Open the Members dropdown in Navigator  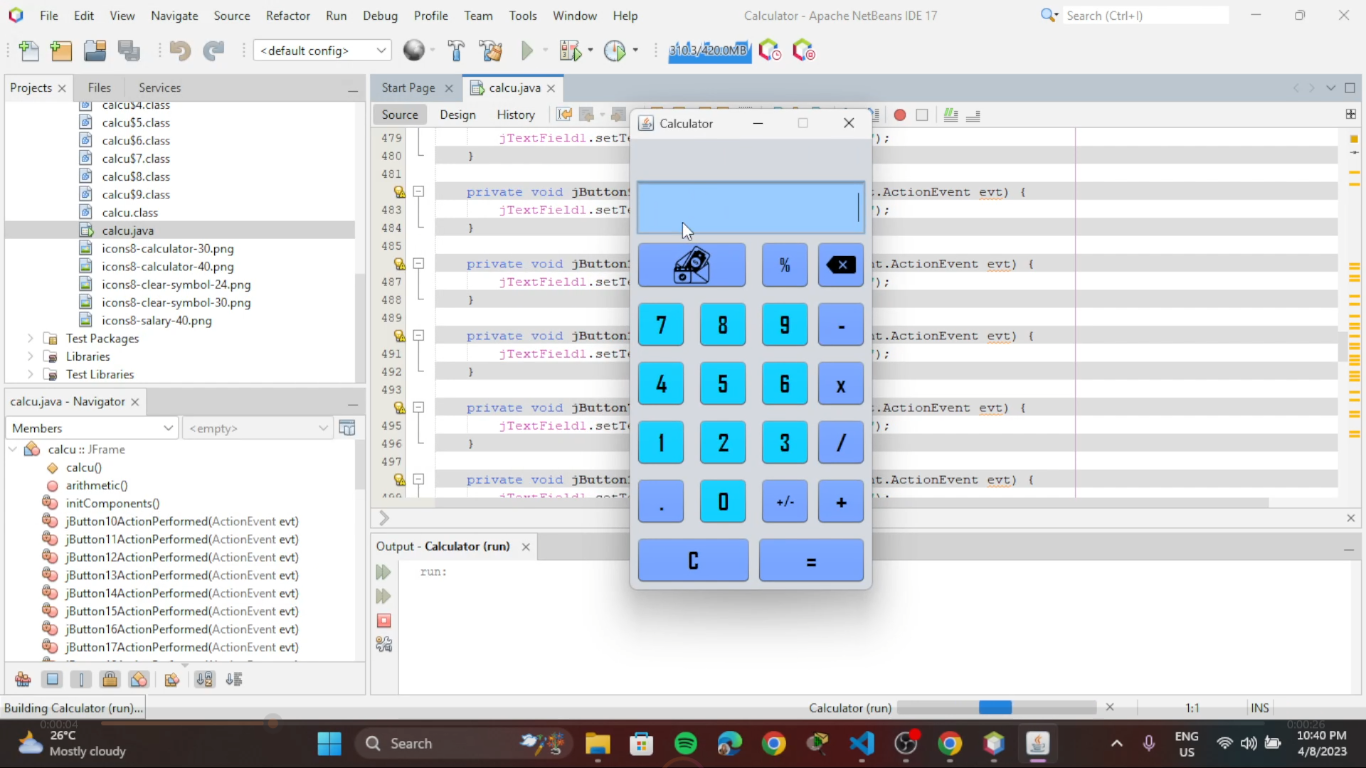tap(92, 428)
